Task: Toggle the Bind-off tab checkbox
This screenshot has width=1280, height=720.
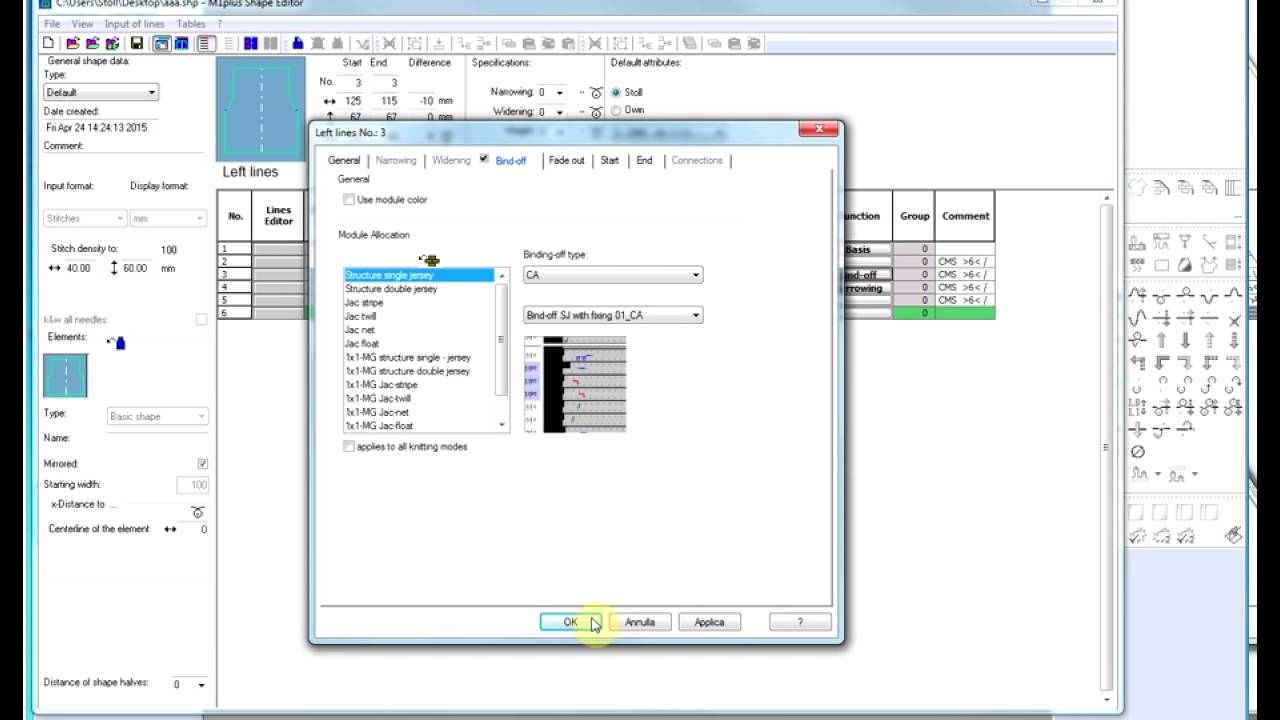Action: [x=484, y=159]
